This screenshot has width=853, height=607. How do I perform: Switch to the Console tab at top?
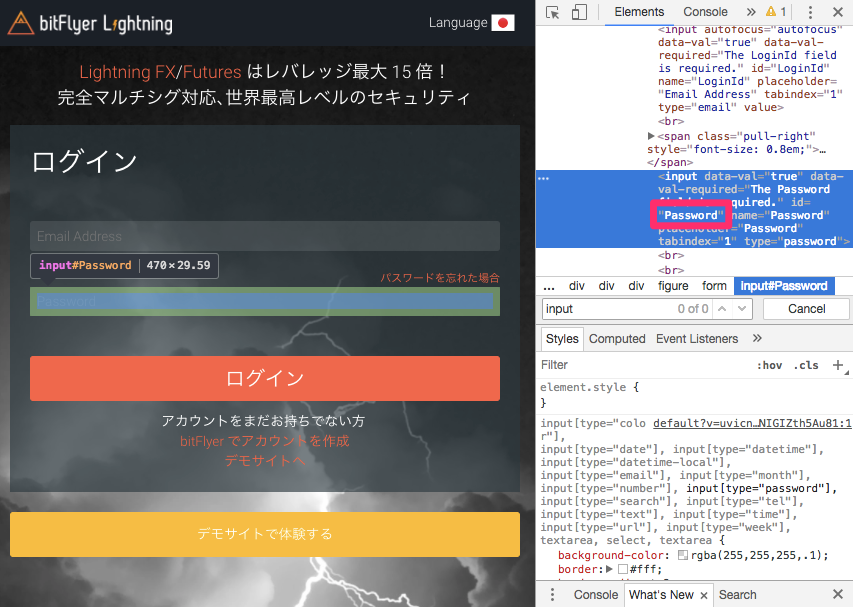705,12
